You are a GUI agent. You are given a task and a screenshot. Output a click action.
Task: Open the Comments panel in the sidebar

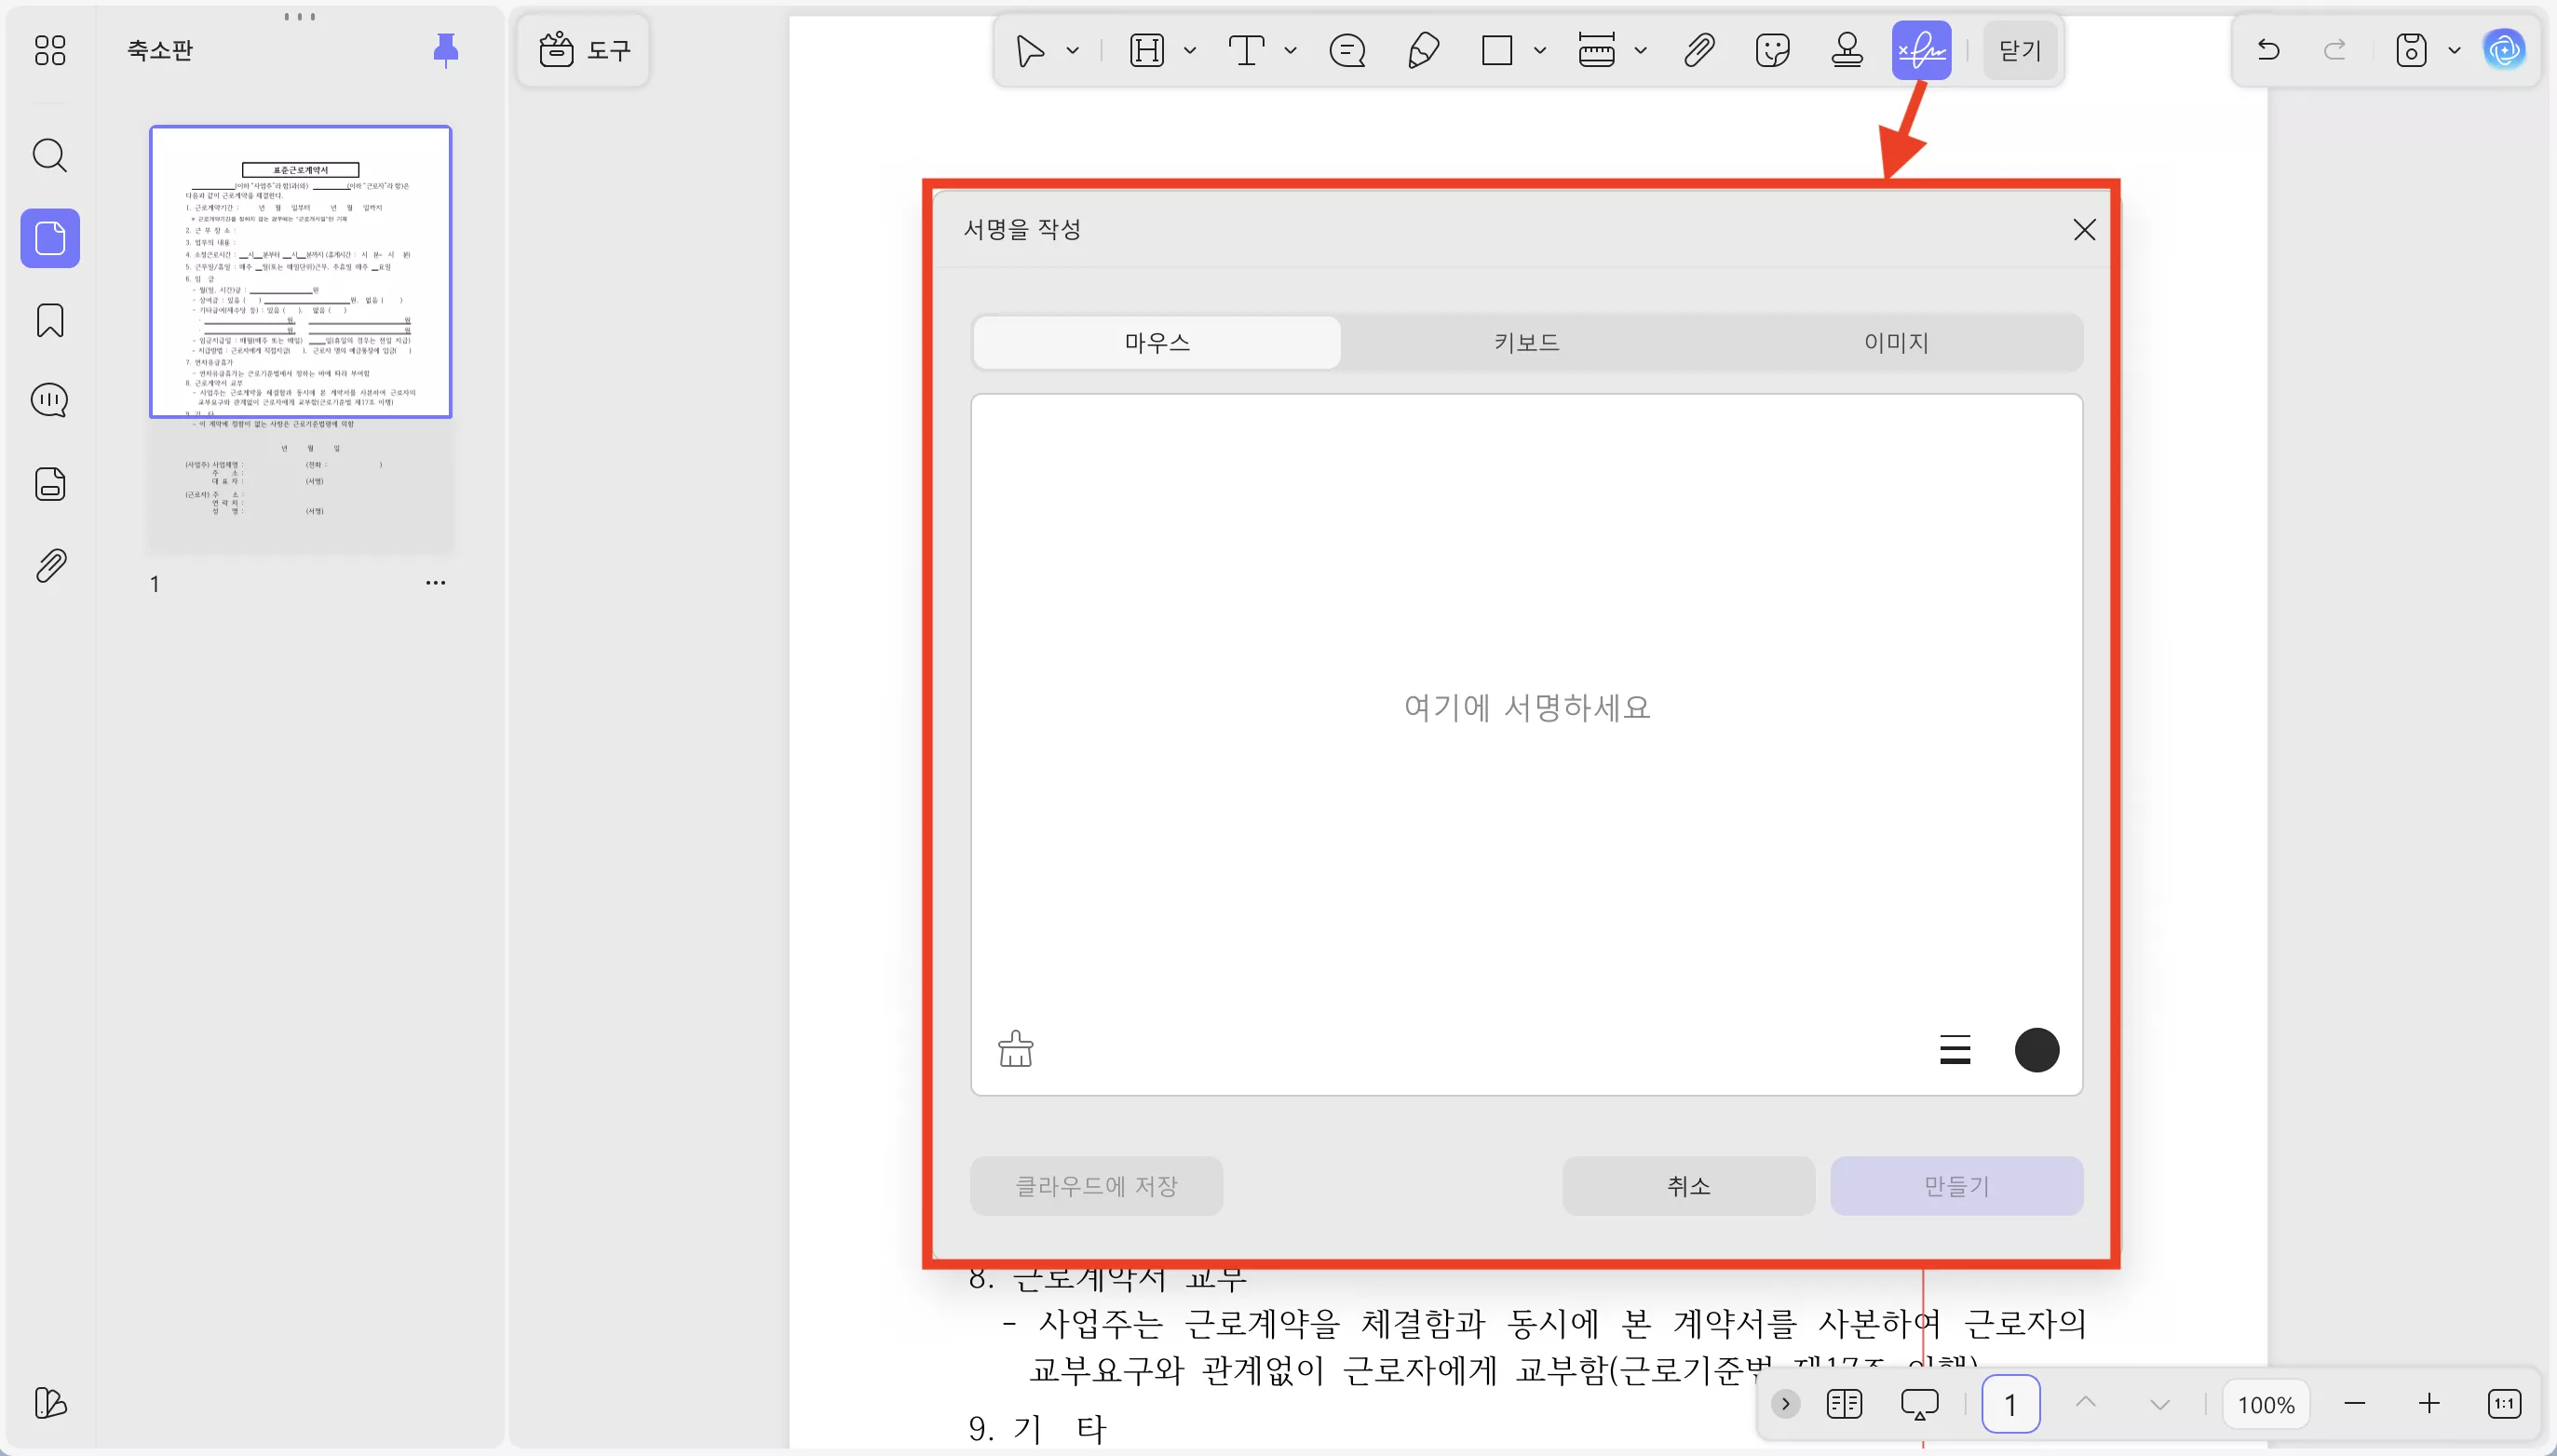(49, 399)
